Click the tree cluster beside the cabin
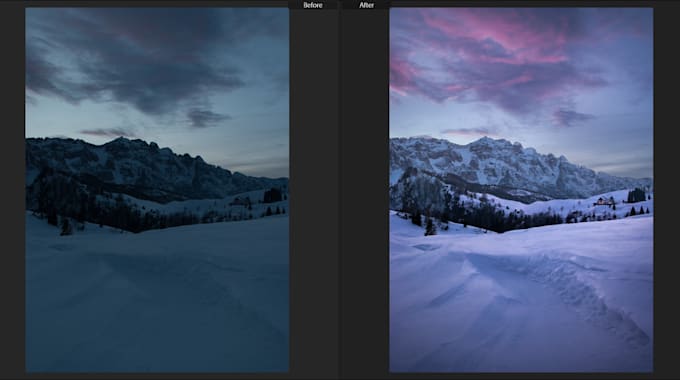Viewport: 680px width, 380px height. point(636,195)
